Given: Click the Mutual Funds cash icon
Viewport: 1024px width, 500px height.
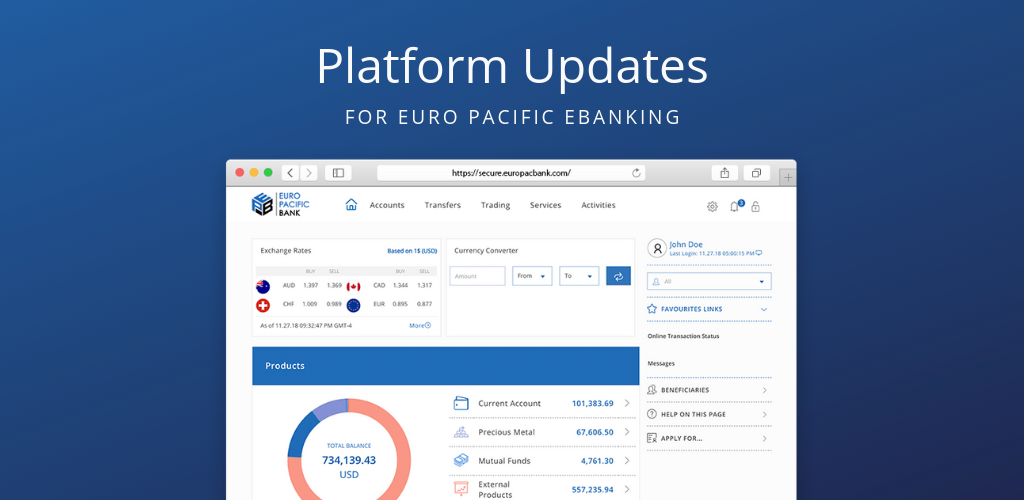Looking at the screenshot, I should [461, 461].
